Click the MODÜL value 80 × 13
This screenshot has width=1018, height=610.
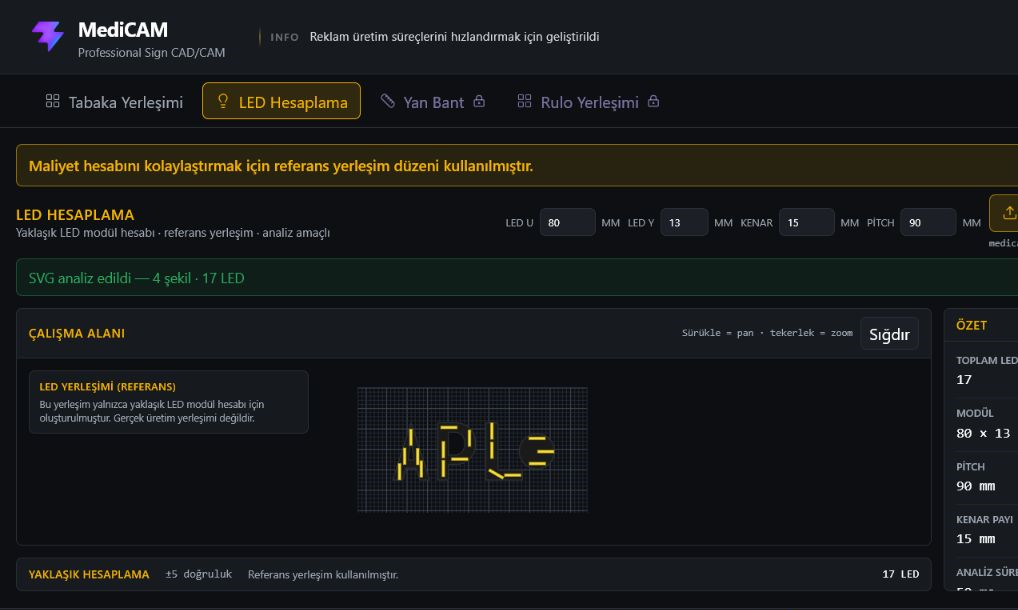pos(983,433)
